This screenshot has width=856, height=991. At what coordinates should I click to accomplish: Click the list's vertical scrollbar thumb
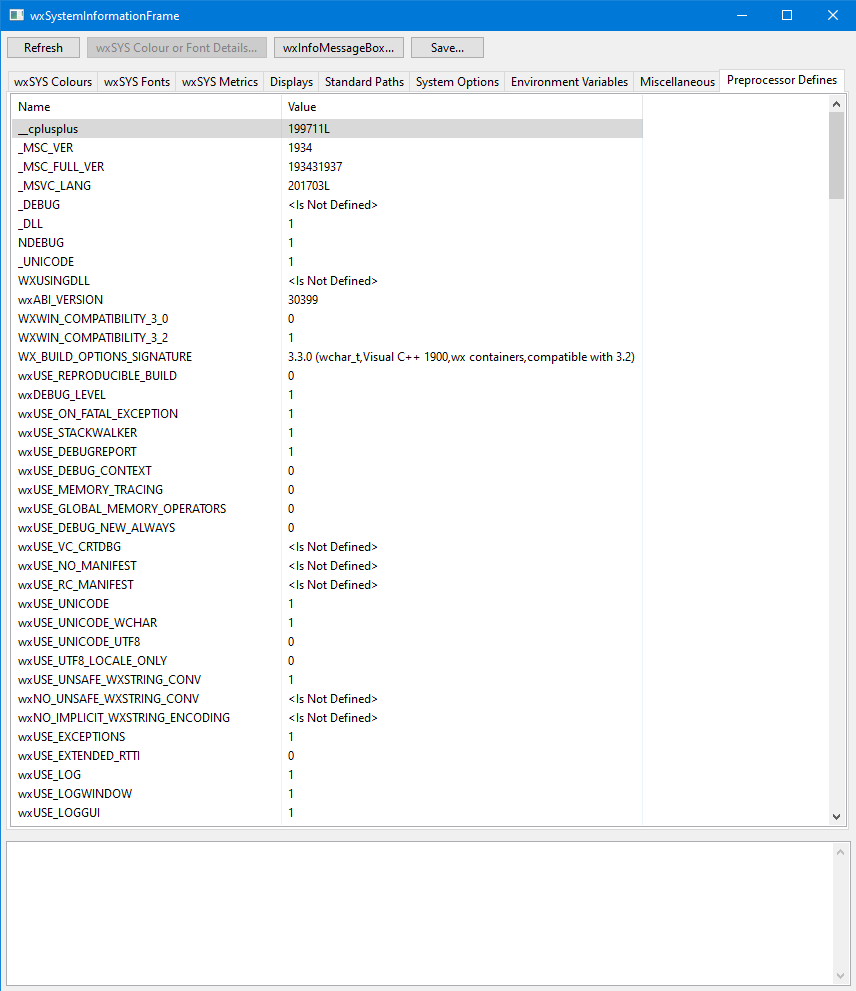pos(836,155)
